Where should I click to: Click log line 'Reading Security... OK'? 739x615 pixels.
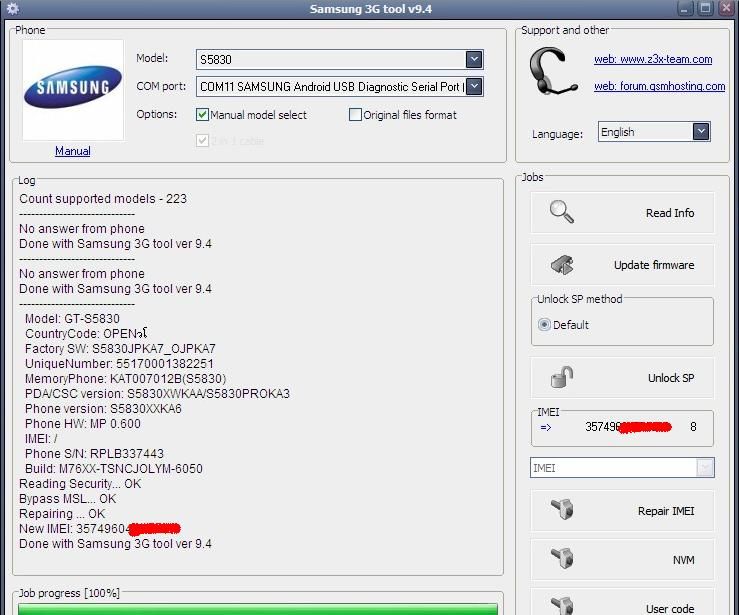(80, 484)
